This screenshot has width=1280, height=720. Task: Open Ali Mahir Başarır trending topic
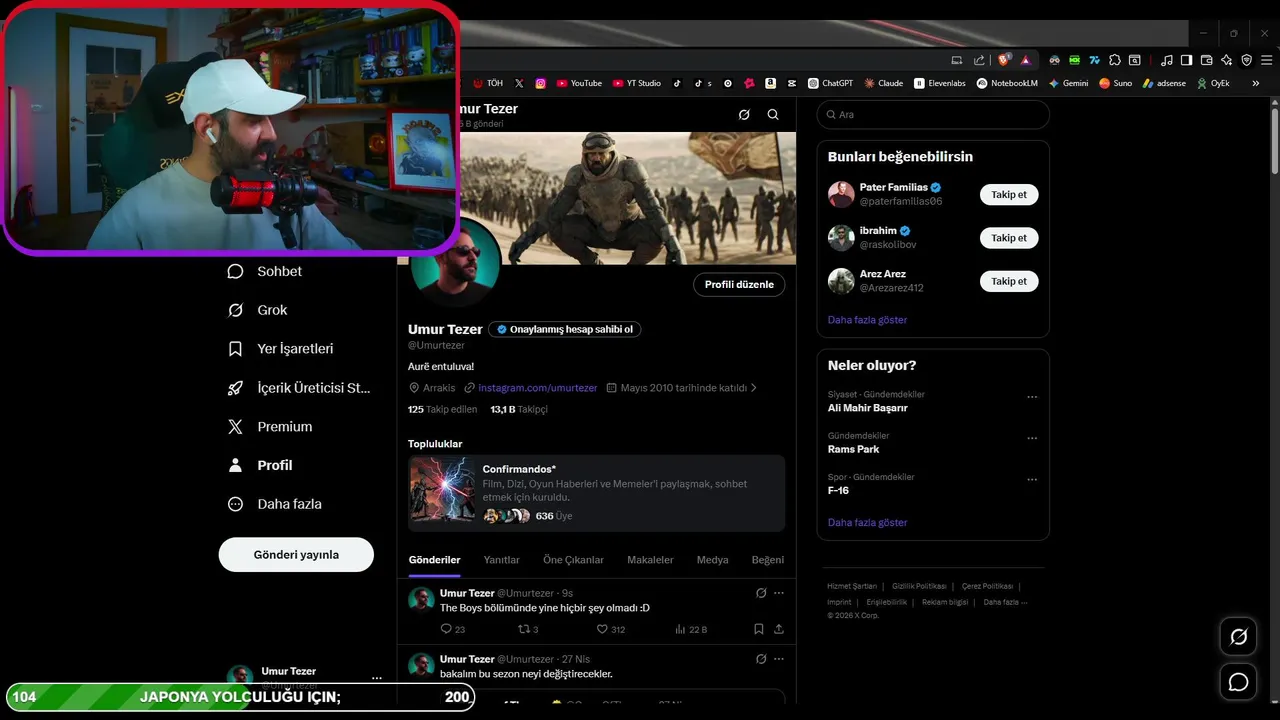(x=868, y=408)
